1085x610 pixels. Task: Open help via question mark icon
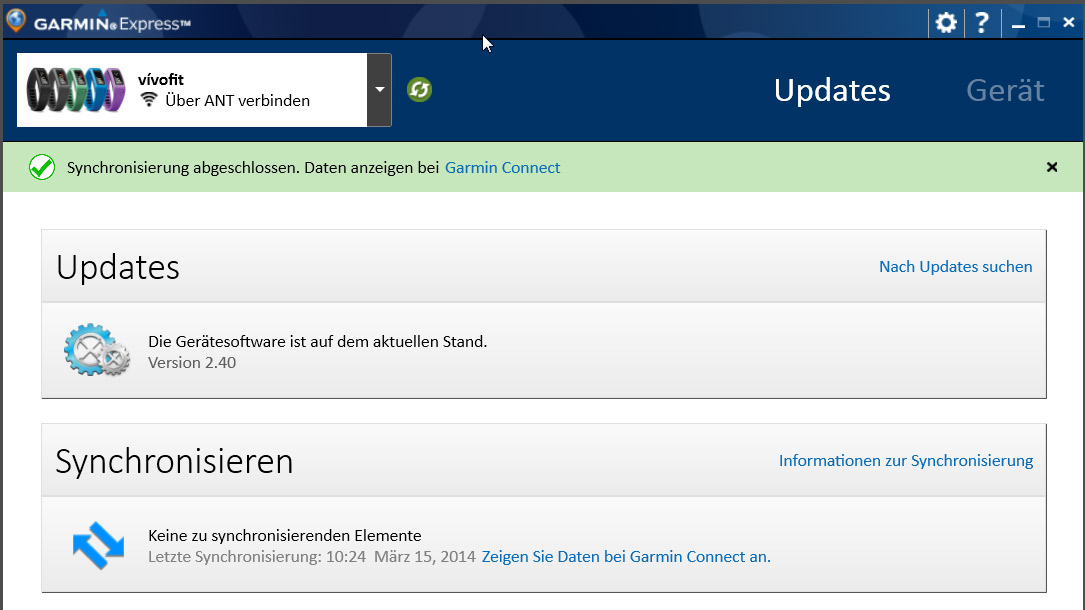click(x=982, y=22)
